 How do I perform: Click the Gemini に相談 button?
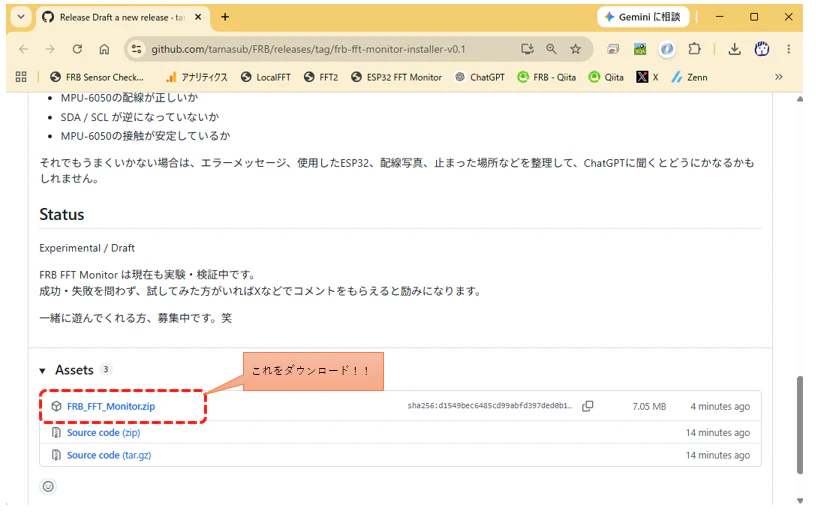643,17
